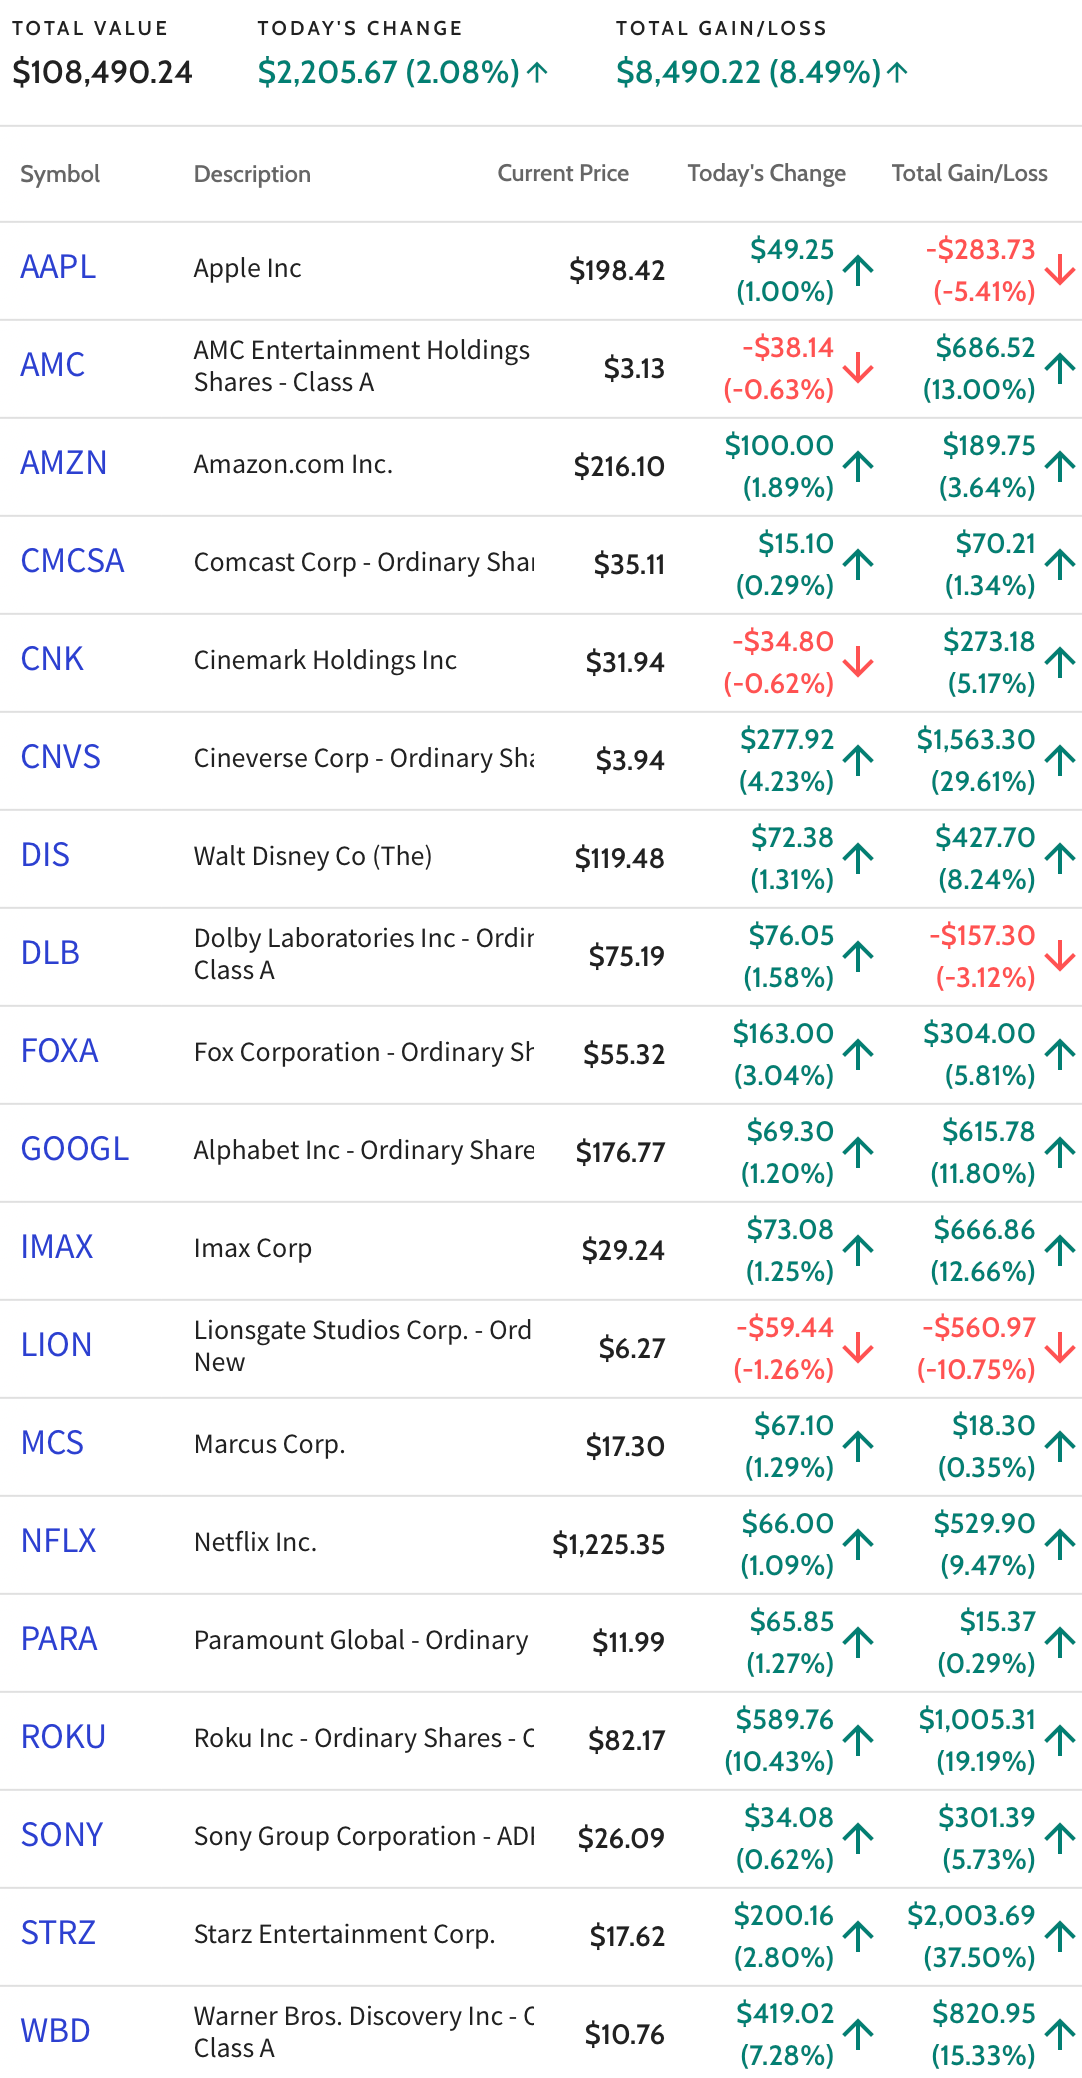Click AAPL total loss down arrow
This screenshot has height=2078, width=1082.
[1060, 270]
